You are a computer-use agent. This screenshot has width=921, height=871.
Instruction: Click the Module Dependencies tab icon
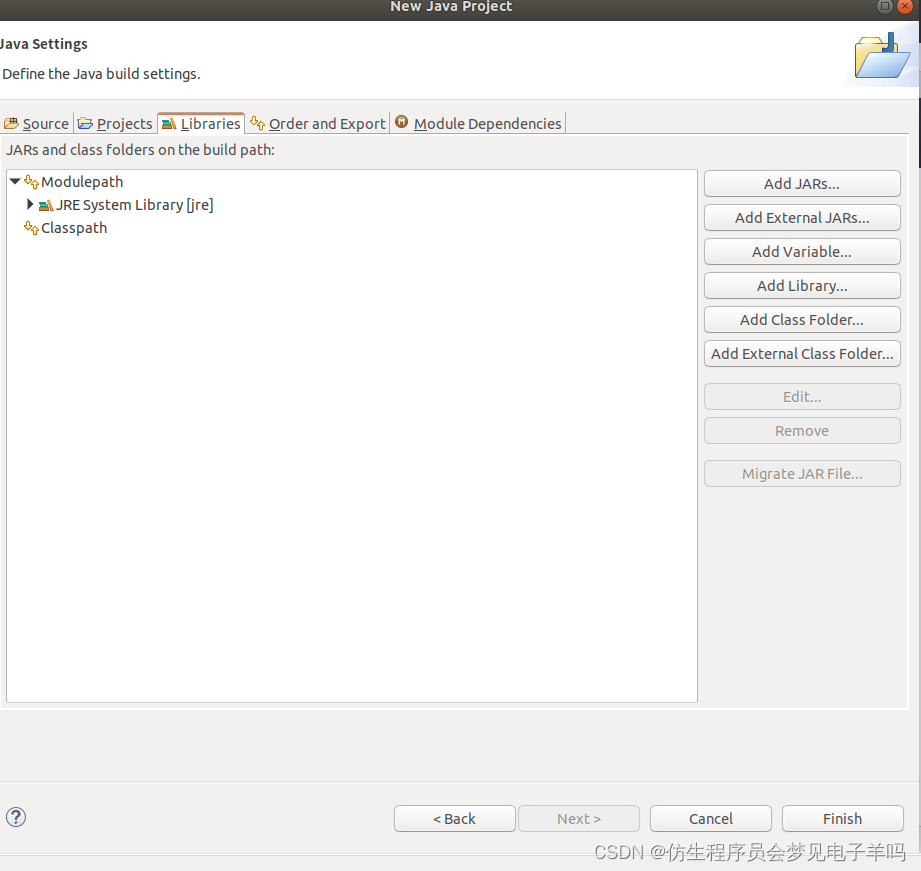tap(402, 122)
